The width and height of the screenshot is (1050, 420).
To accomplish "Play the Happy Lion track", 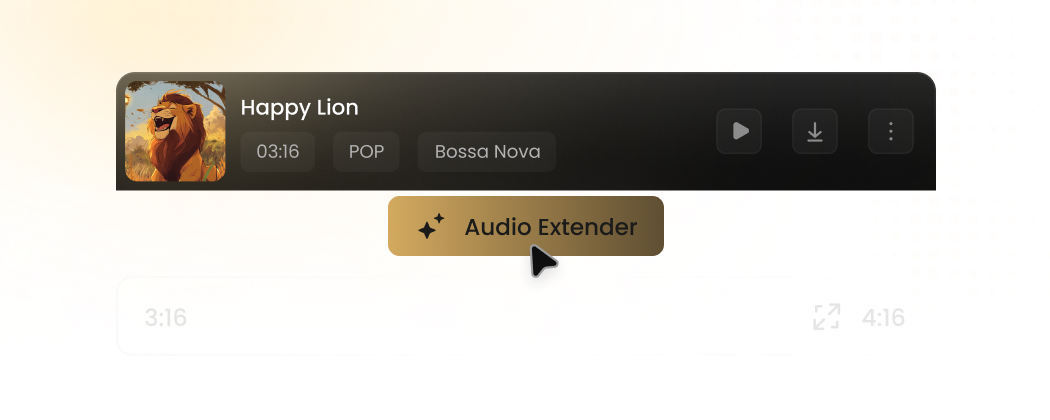I will 739,131.
